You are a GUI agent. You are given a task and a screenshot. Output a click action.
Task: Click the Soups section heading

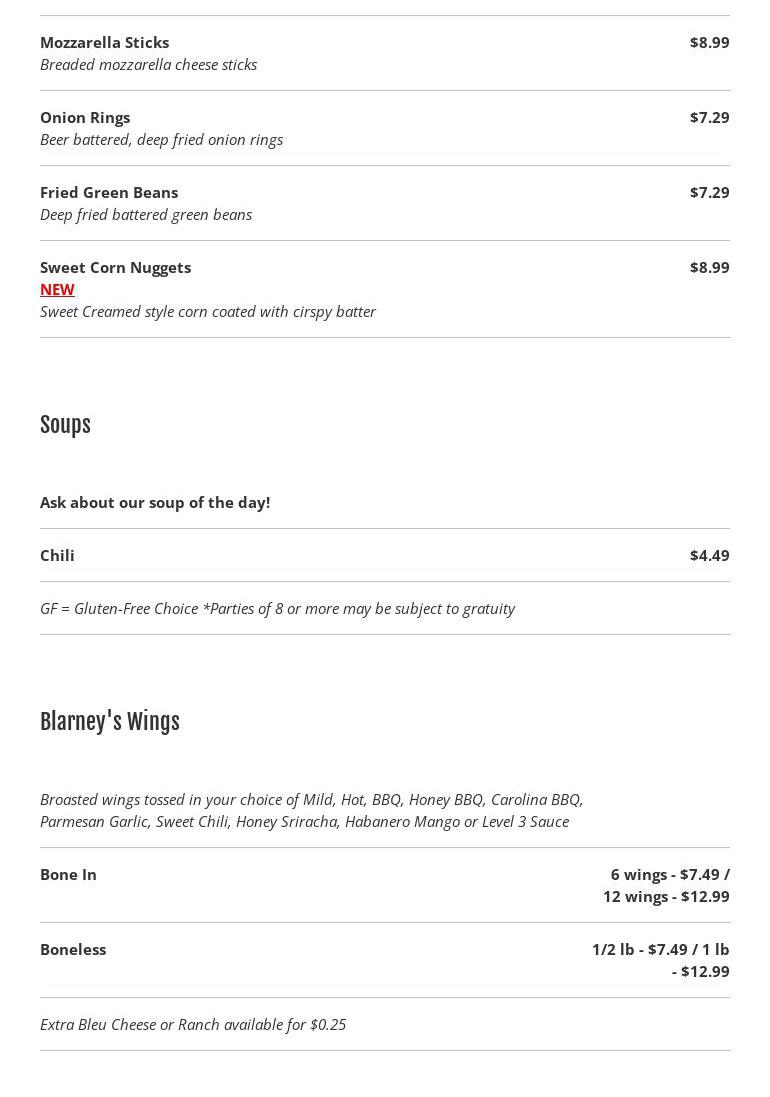[x=65, y=425]
